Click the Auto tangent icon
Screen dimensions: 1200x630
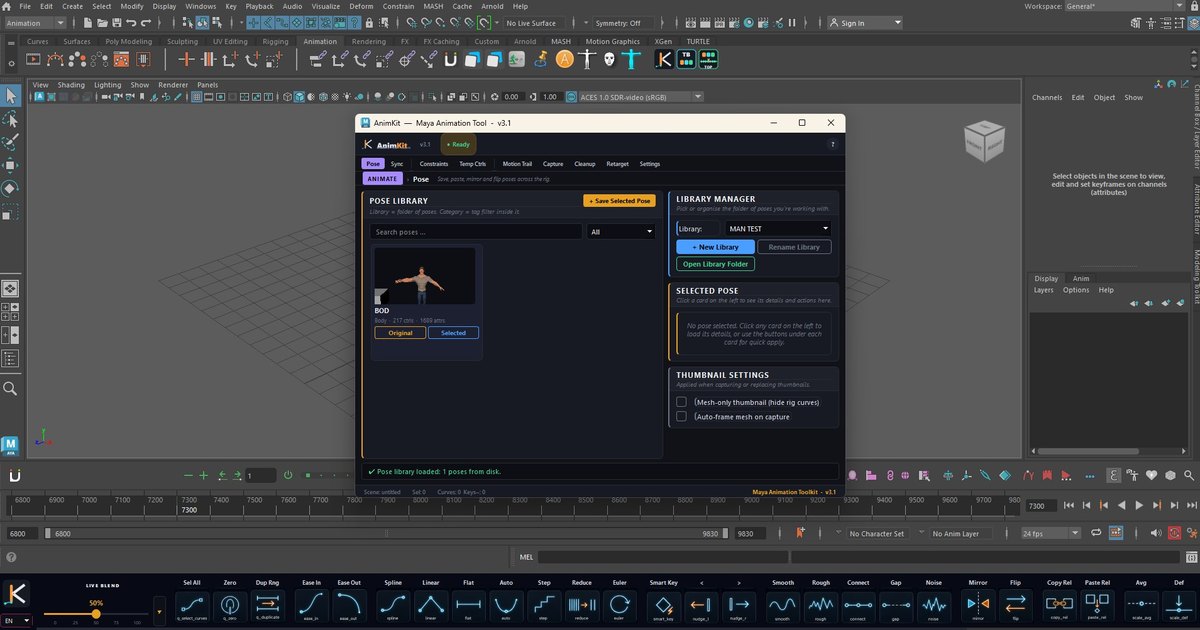[506, 604]
